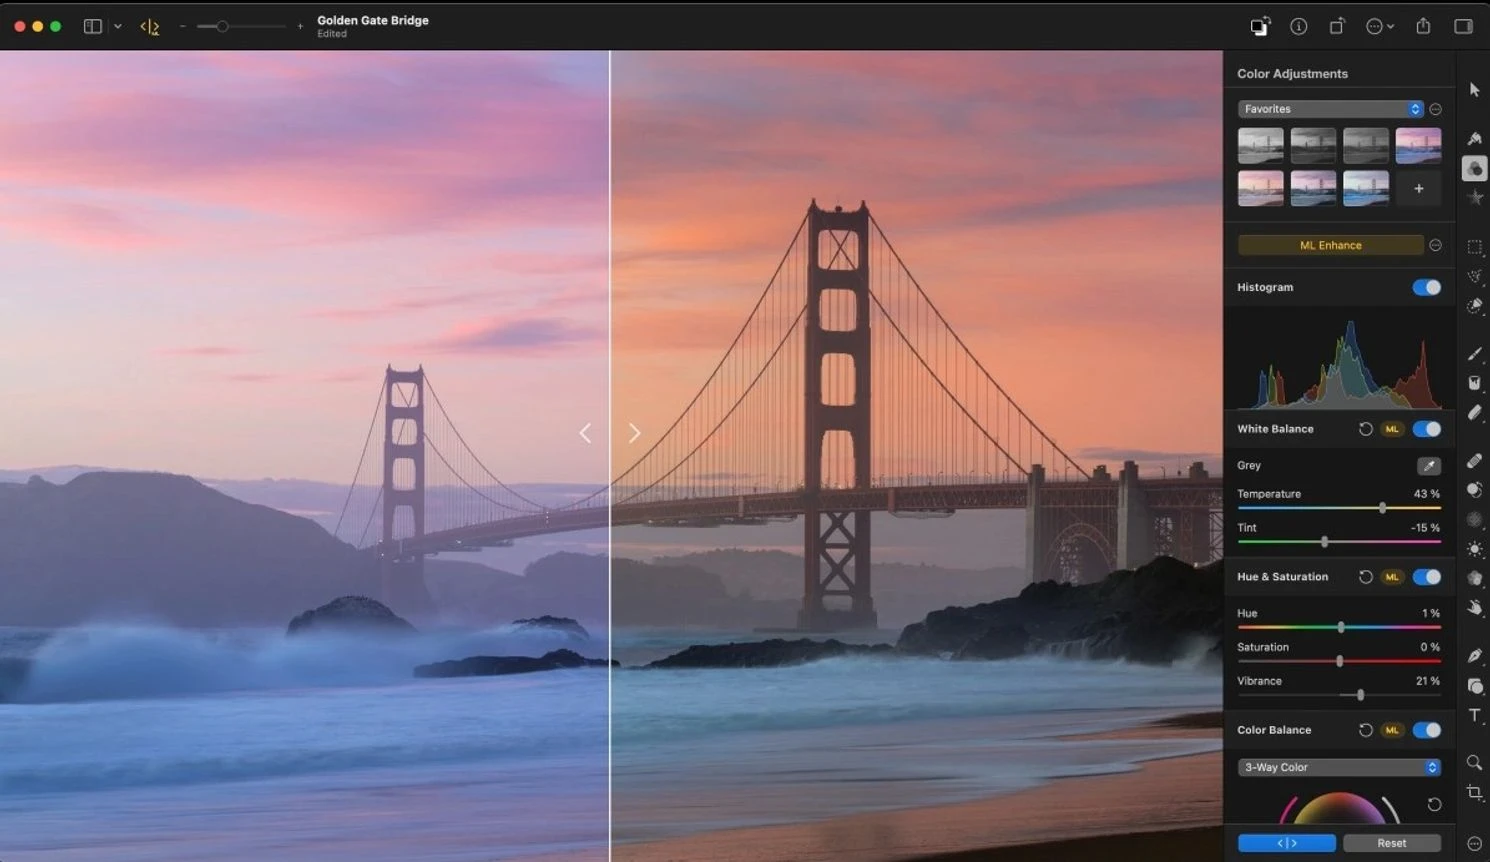Disable the White Balance adjustment toggle
Image resolution: width=1490 pixels, height=862 pixels.
[x=1427, y=429]
